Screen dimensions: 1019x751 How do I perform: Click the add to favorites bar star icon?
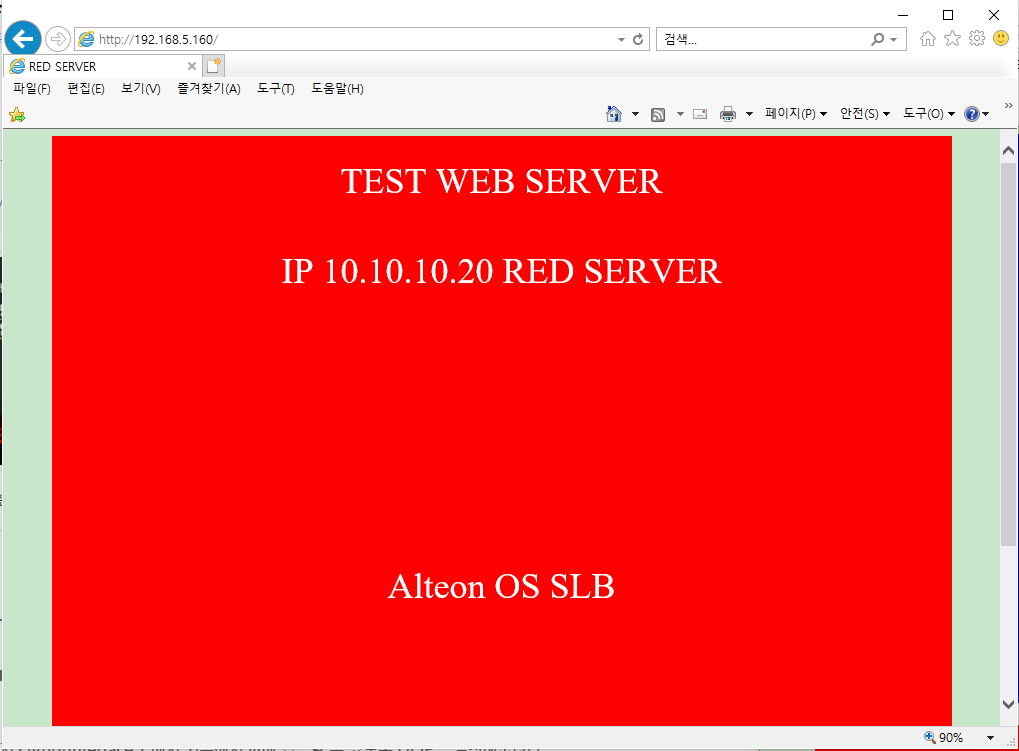pyautogui.click(x=17, y=116)
